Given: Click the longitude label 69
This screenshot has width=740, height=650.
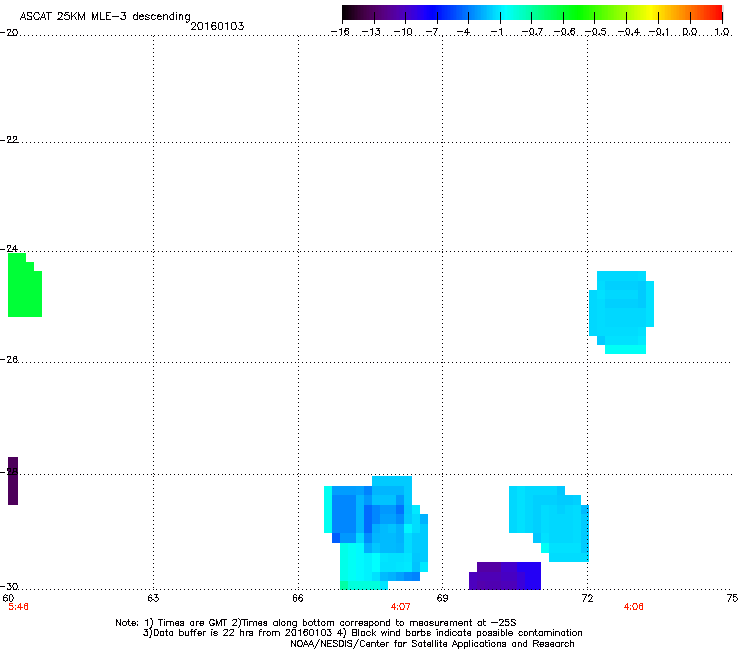Looking at the screenshot, I should (442, 598).
